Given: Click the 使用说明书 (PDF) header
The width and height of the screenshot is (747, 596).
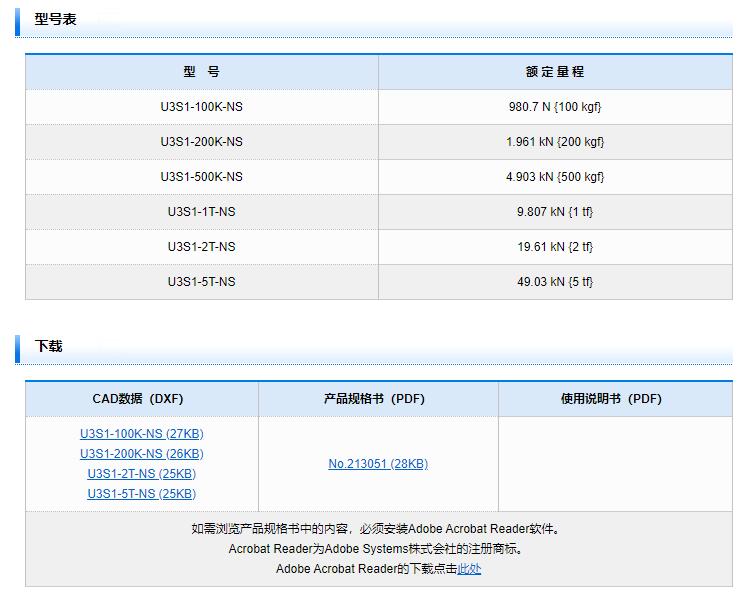Looking at the screenshot, I should tap(611, 399).
